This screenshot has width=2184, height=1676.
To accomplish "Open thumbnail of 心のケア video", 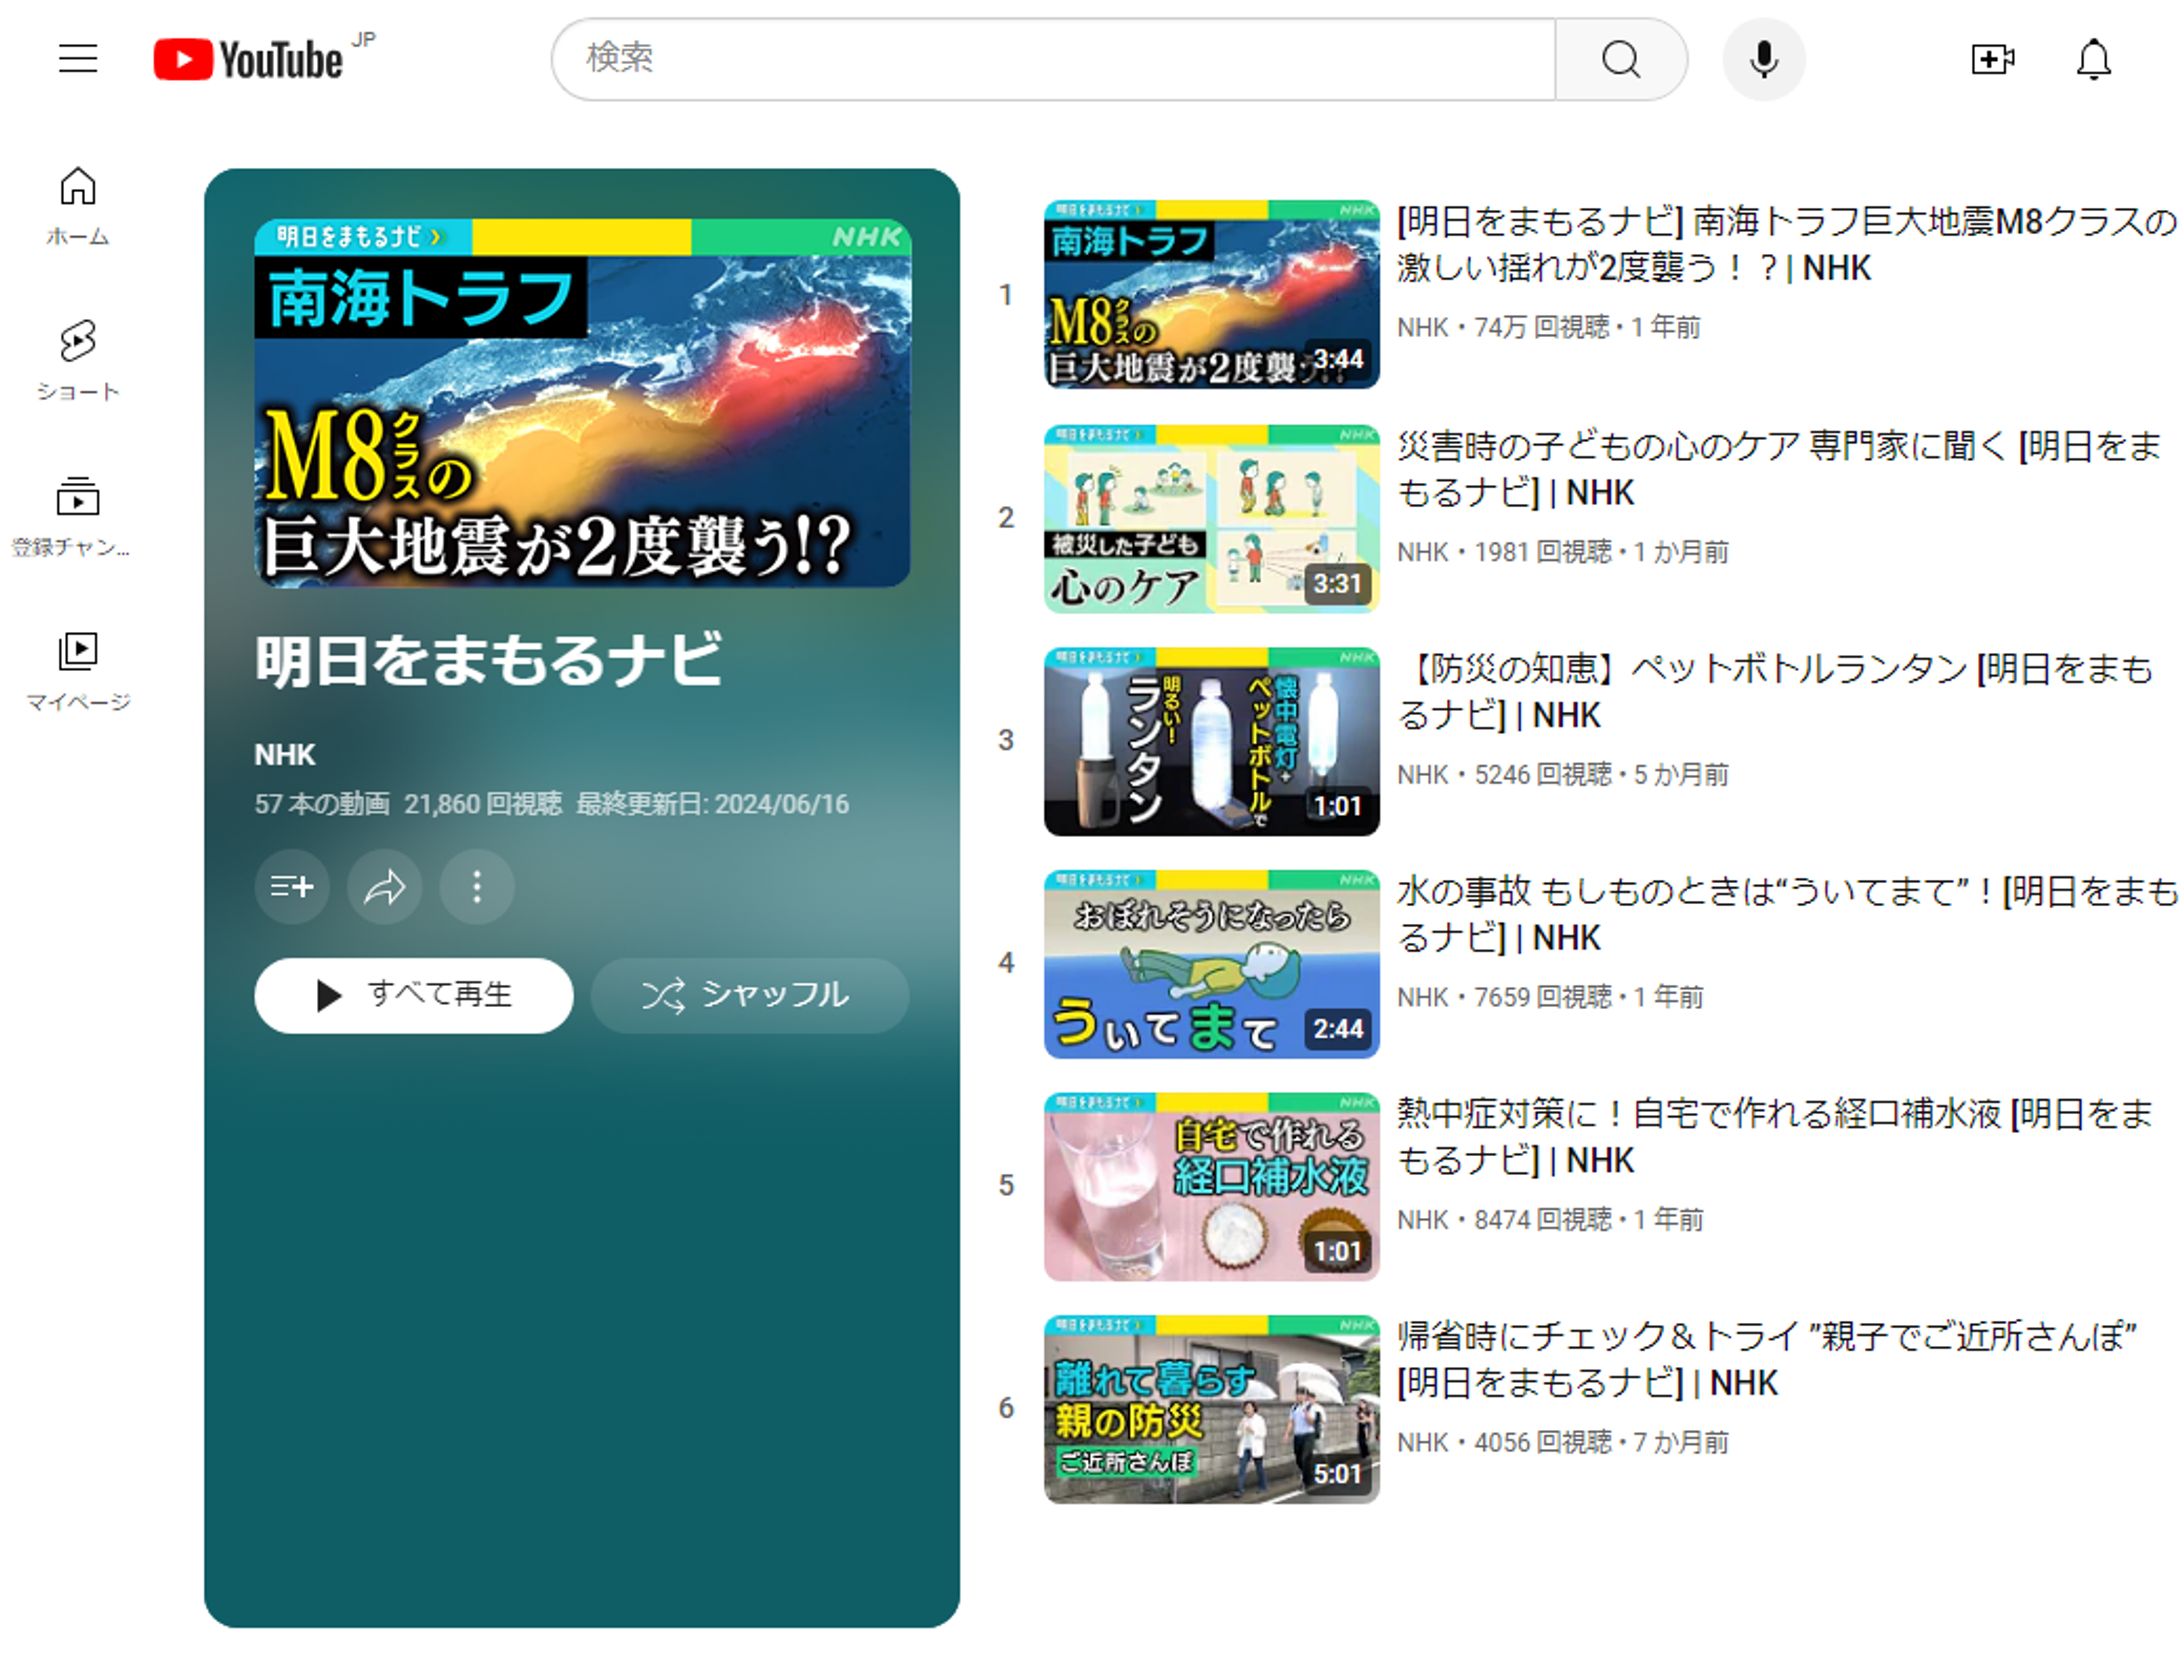I will [x=1211, y=518].
